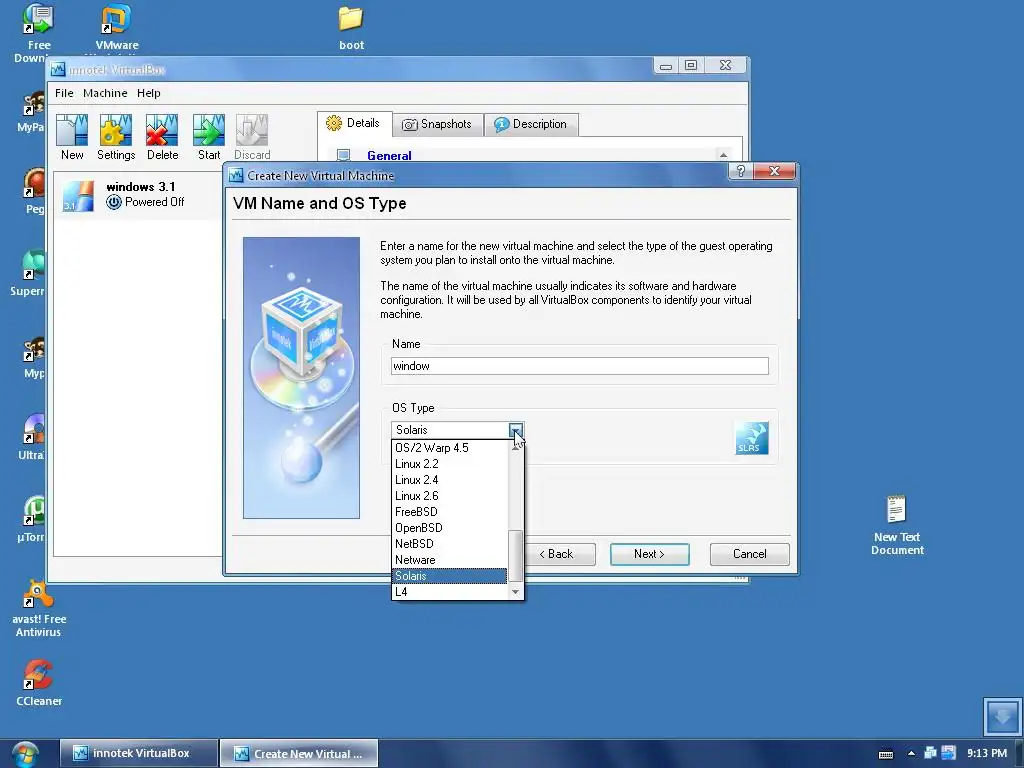Click the blue download arrow gadget

pos(1002,716)
